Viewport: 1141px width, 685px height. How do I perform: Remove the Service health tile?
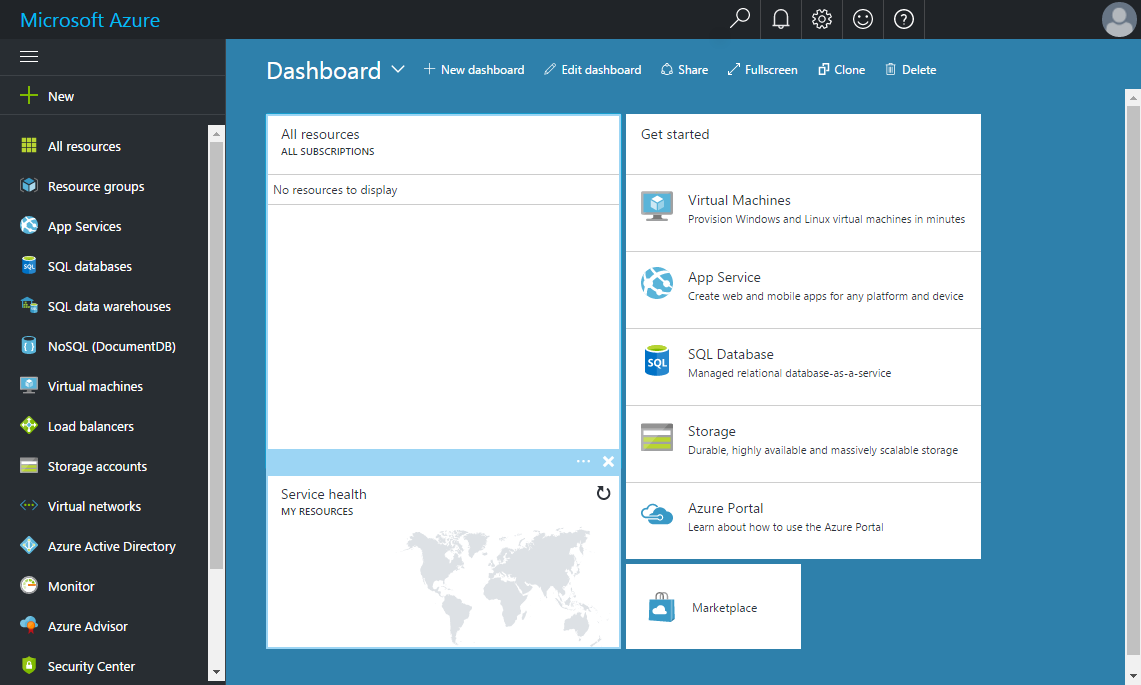pos(608,462)
